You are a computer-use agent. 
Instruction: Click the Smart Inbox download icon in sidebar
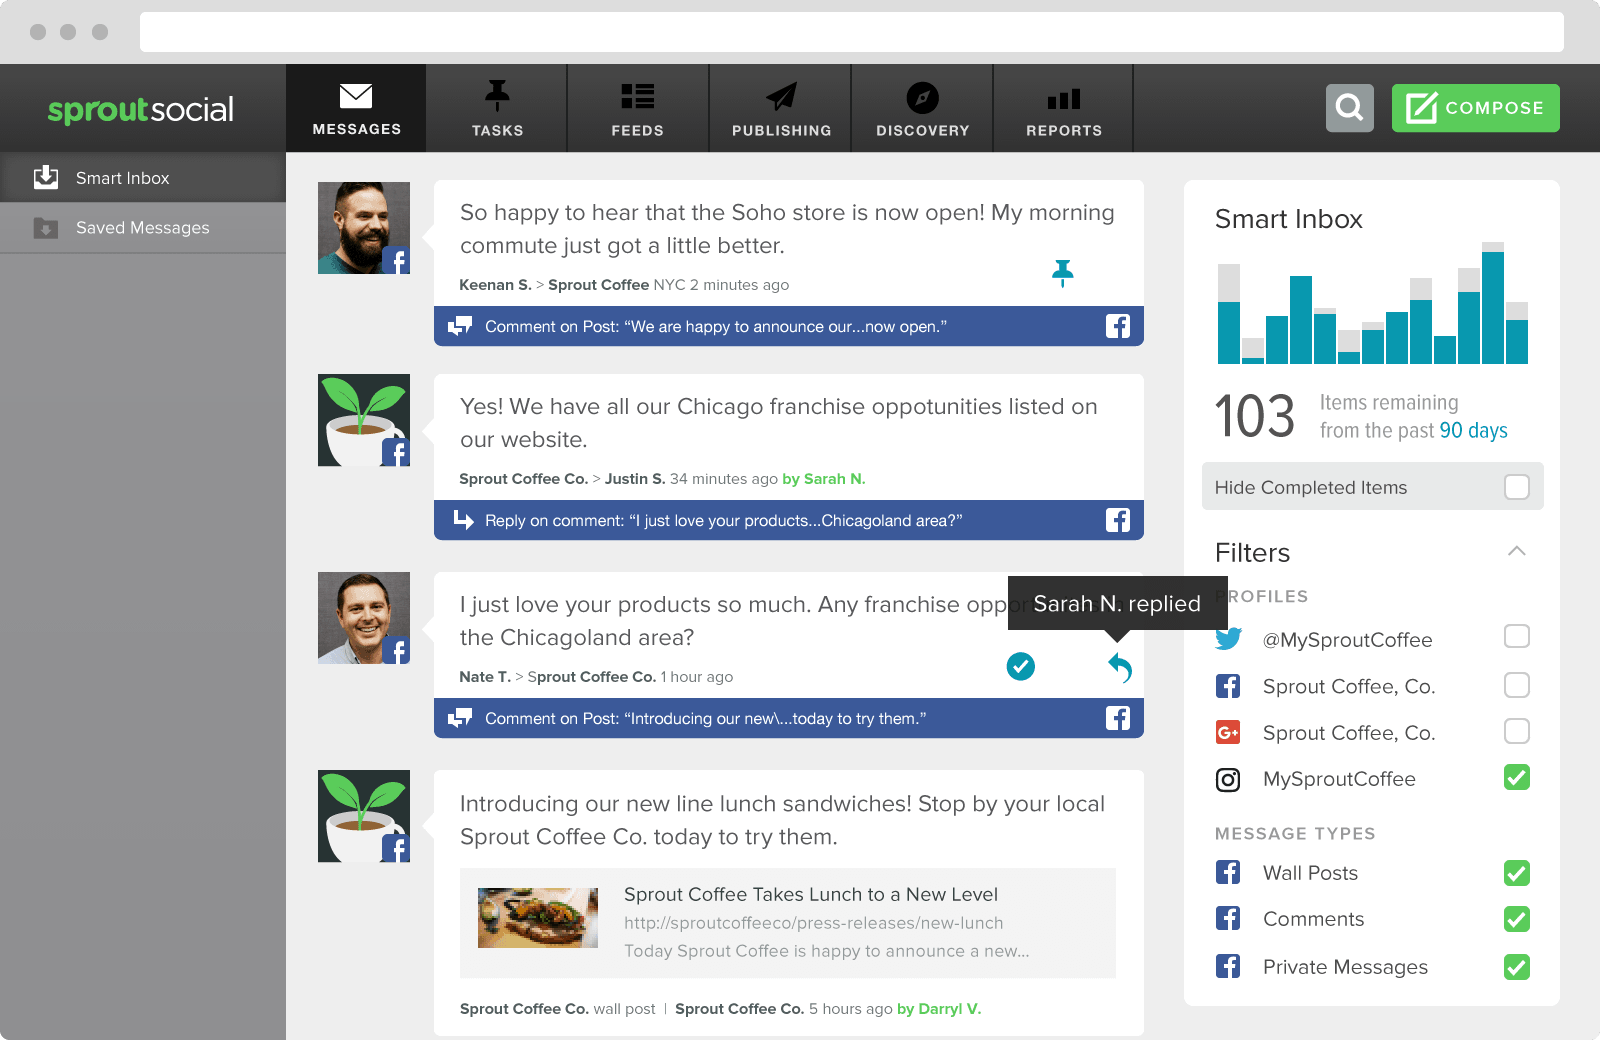[46, 177]
